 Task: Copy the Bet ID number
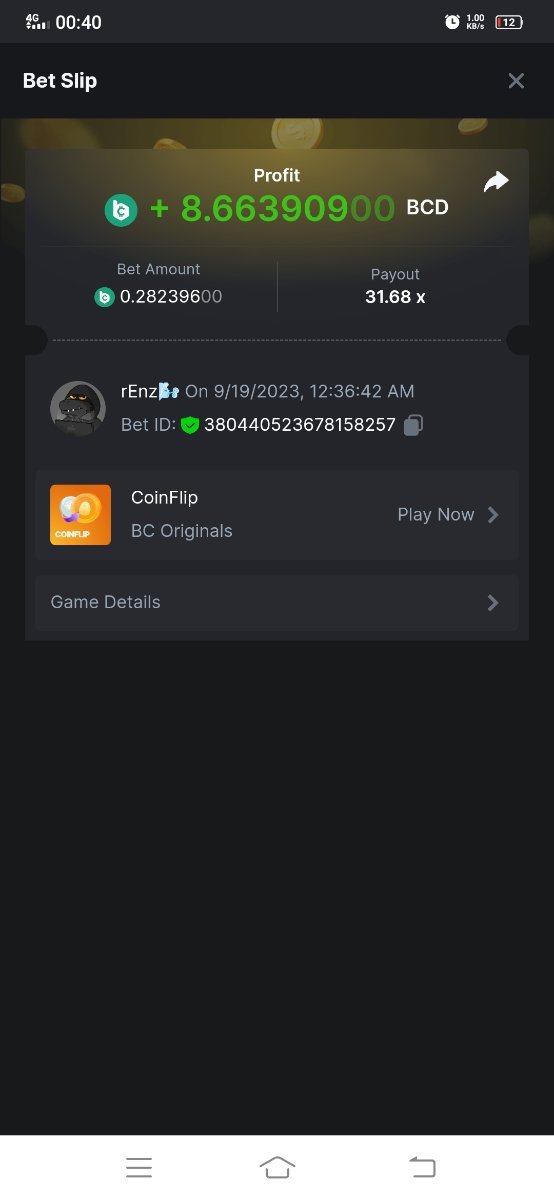[x=413, y=425]
